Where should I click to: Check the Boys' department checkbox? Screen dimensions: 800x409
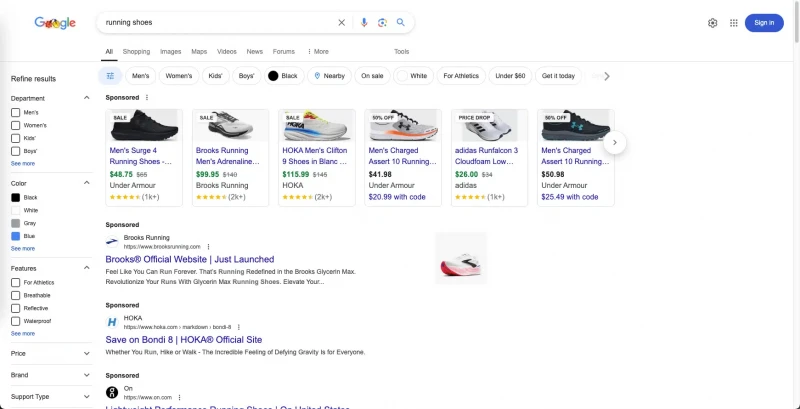pos(15,151)
